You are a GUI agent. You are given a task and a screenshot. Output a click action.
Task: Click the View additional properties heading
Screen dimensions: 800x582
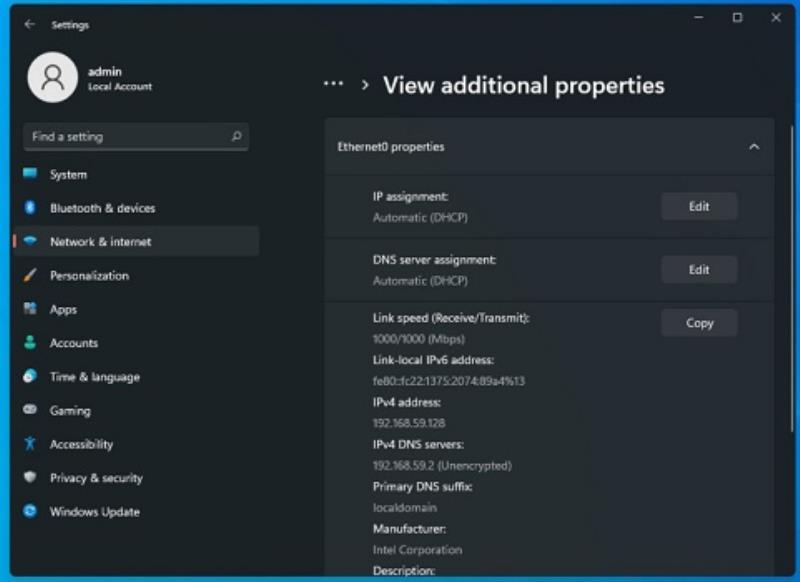click(x=523, y=86)
